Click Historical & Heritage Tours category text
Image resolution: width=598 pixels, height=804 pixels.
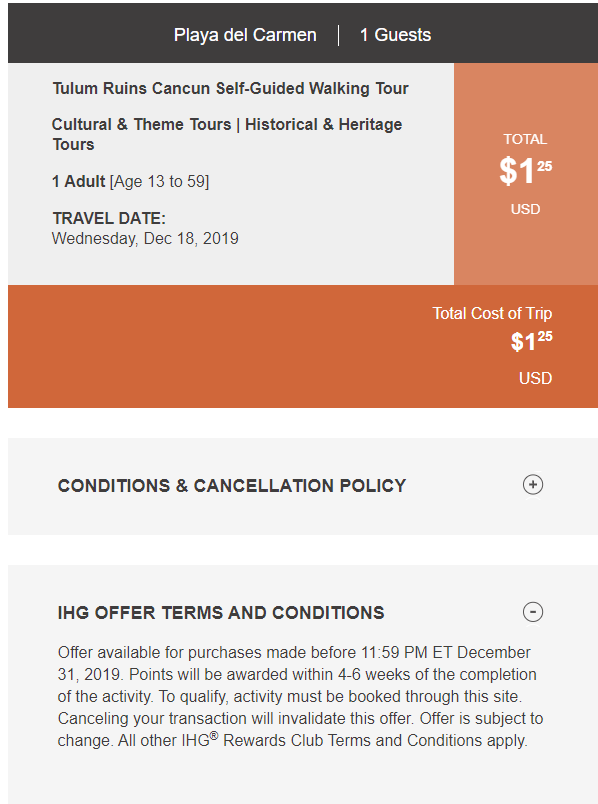coord(227,134)
